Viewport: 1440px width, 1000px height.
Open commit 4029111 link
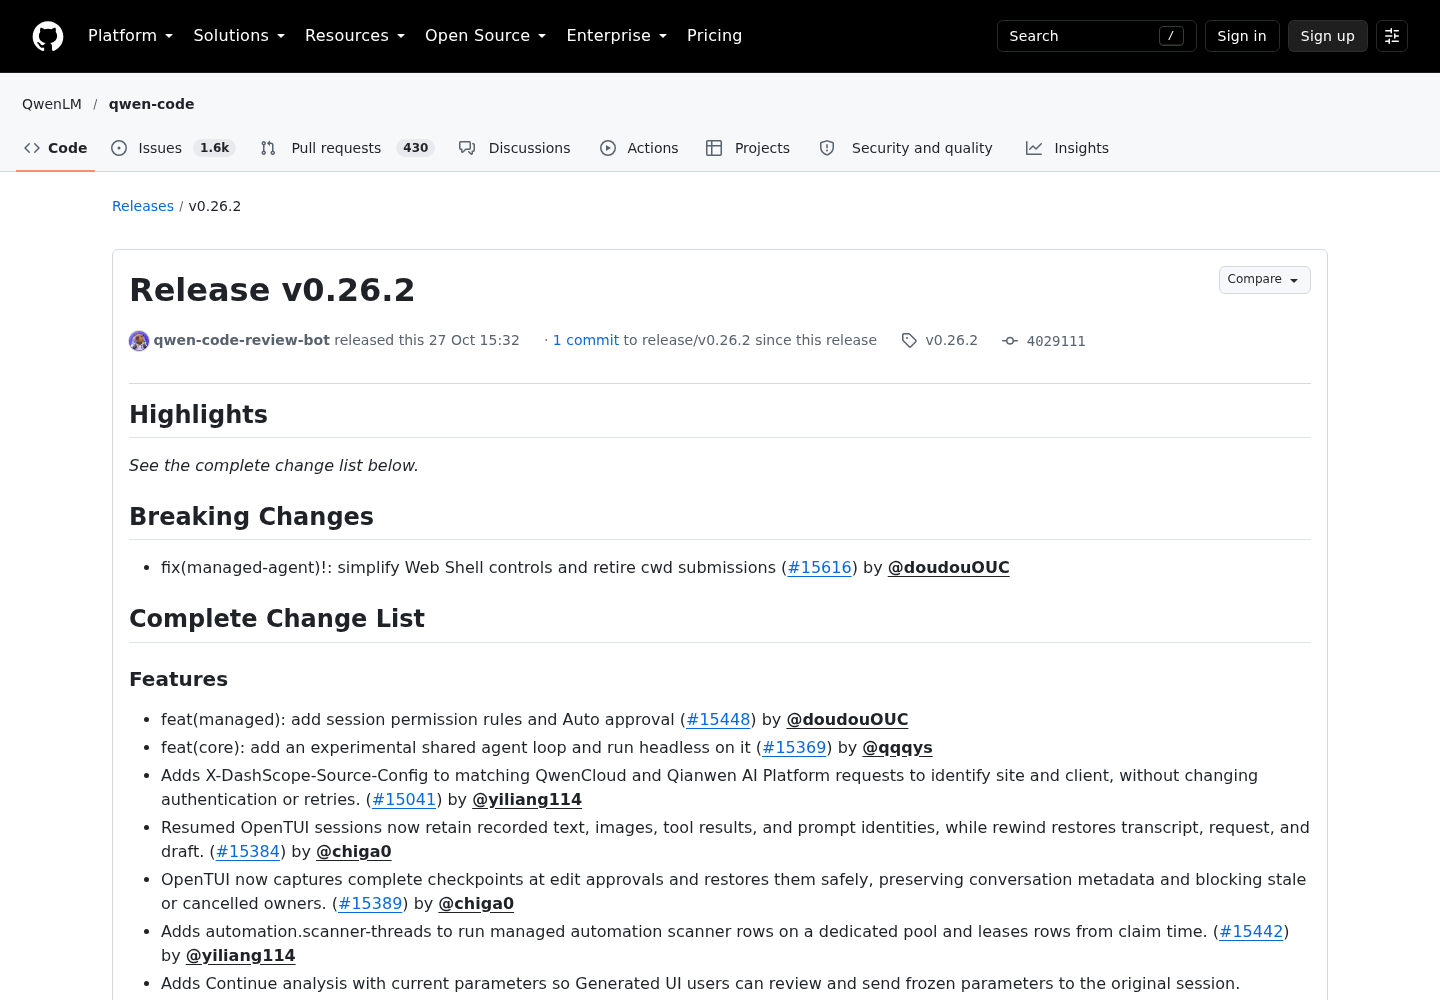pos(1055,341)
